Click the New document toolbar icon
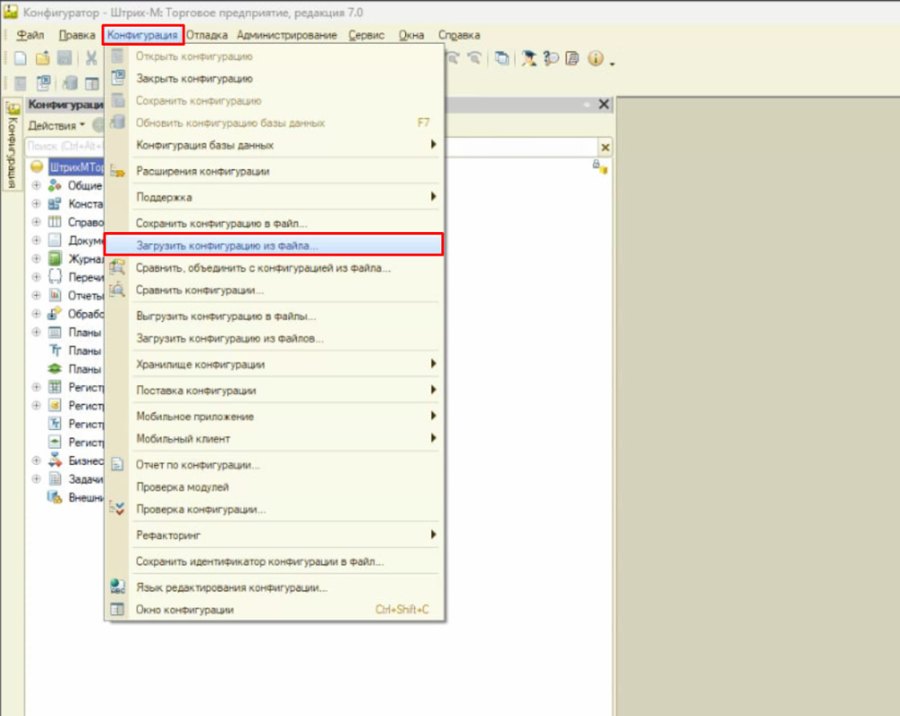Viewport: 900px width, 716px height. click(x=20, y=58)
